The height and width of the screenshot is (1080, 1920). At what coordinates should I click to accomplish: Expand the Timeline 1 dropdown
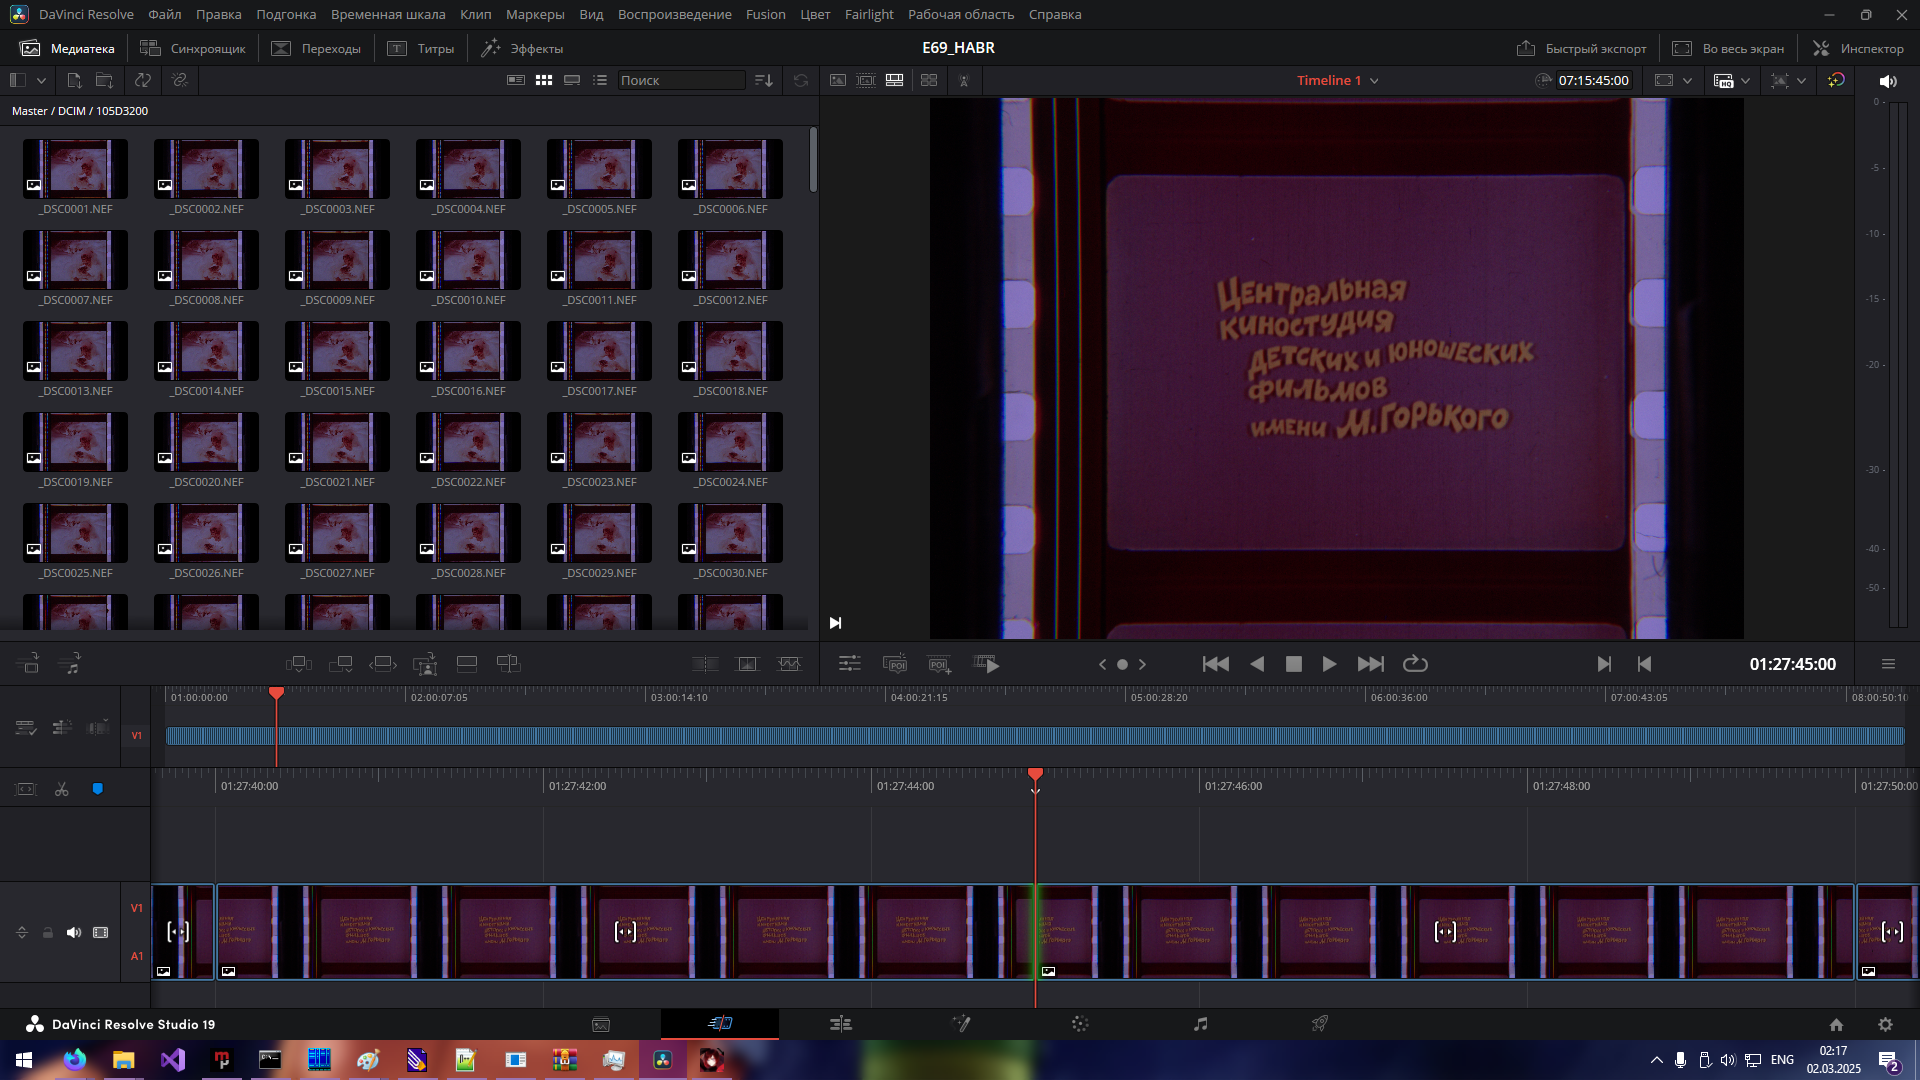point(1374,81)
